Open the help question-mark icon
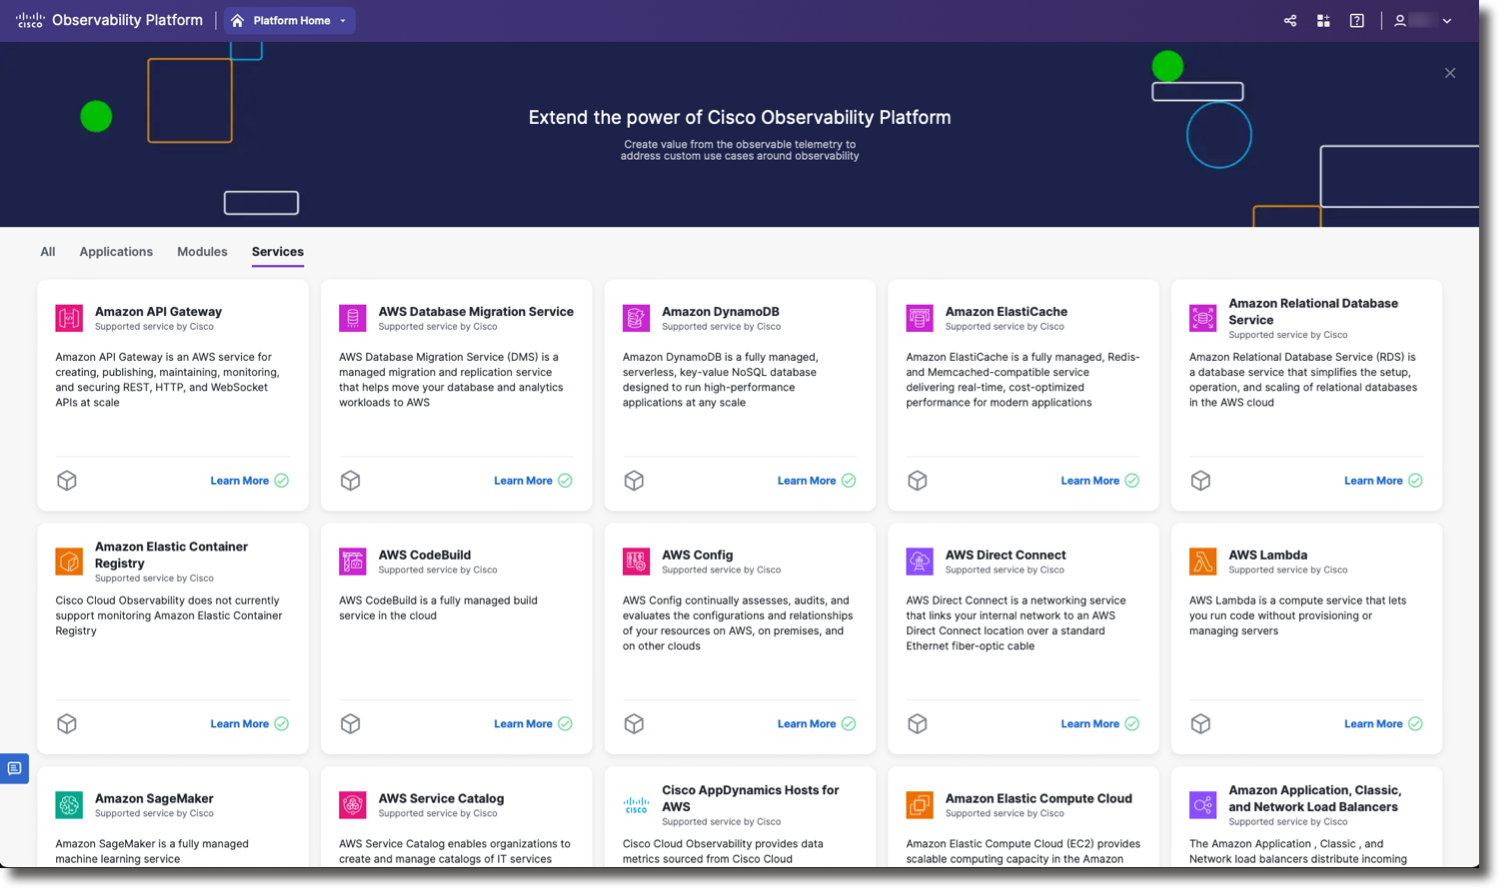Image resolution: width=1500 pixels, height=889 pixels. point(1357,21)
